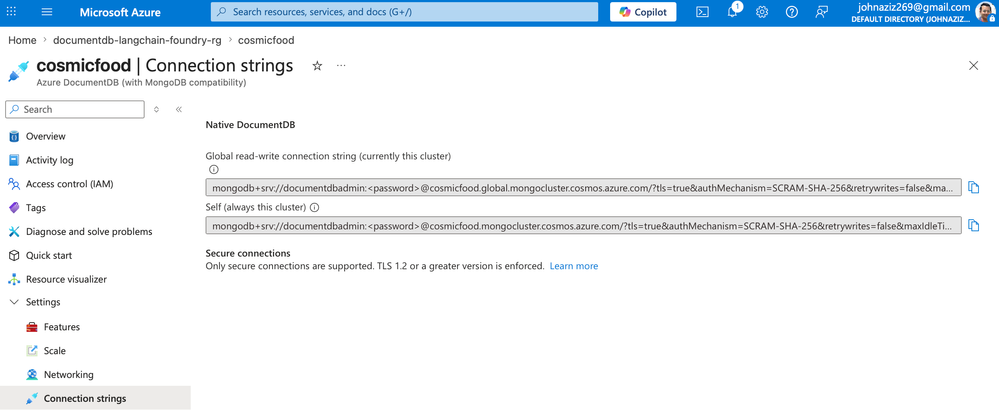Click the Scale icon in Settings

point(32,351)
